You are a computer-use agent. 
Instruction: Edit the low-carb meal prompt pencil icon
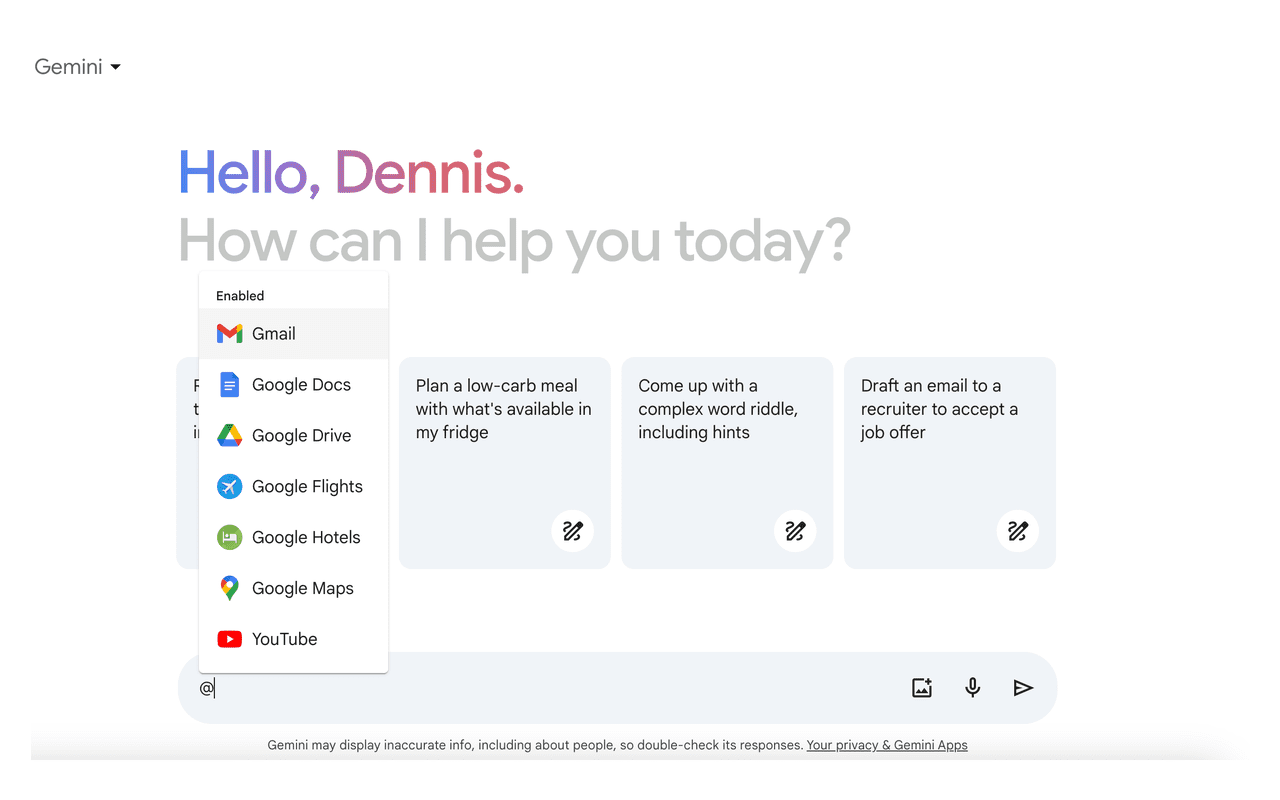(x=572, y=531)
